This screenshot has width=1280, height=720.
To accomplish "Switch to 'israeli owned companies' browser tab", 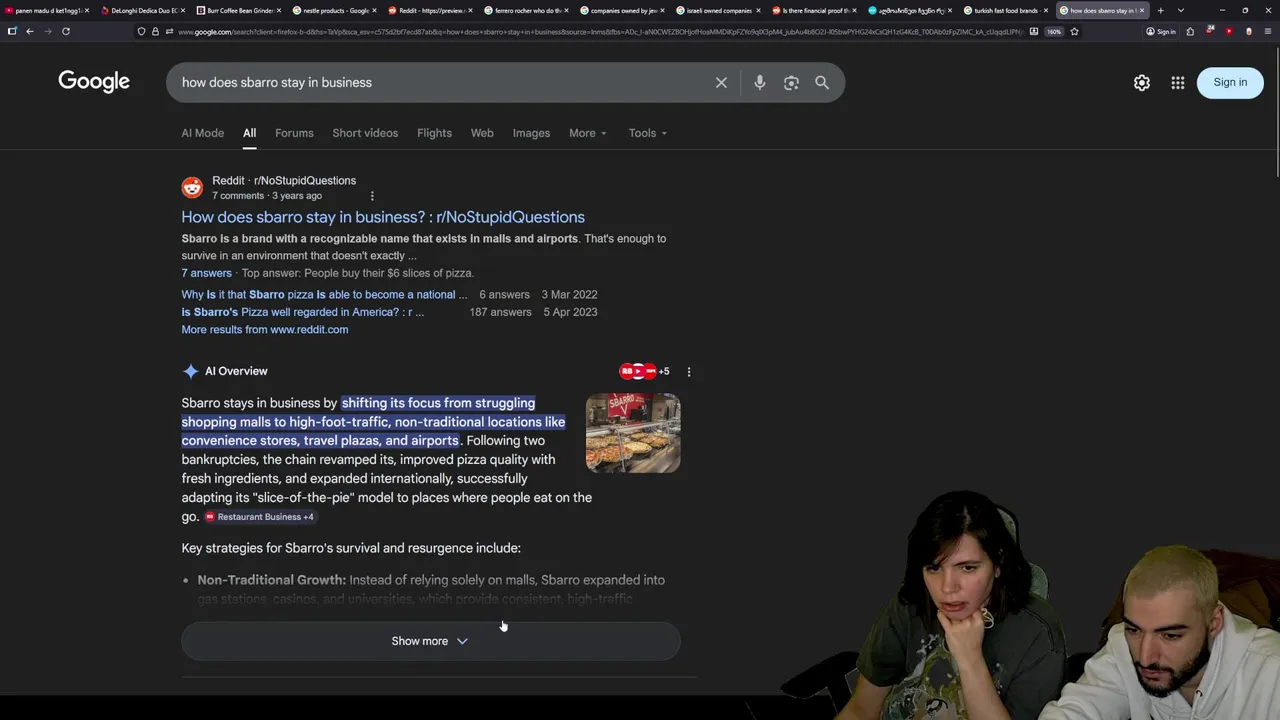I will (719, 10).
